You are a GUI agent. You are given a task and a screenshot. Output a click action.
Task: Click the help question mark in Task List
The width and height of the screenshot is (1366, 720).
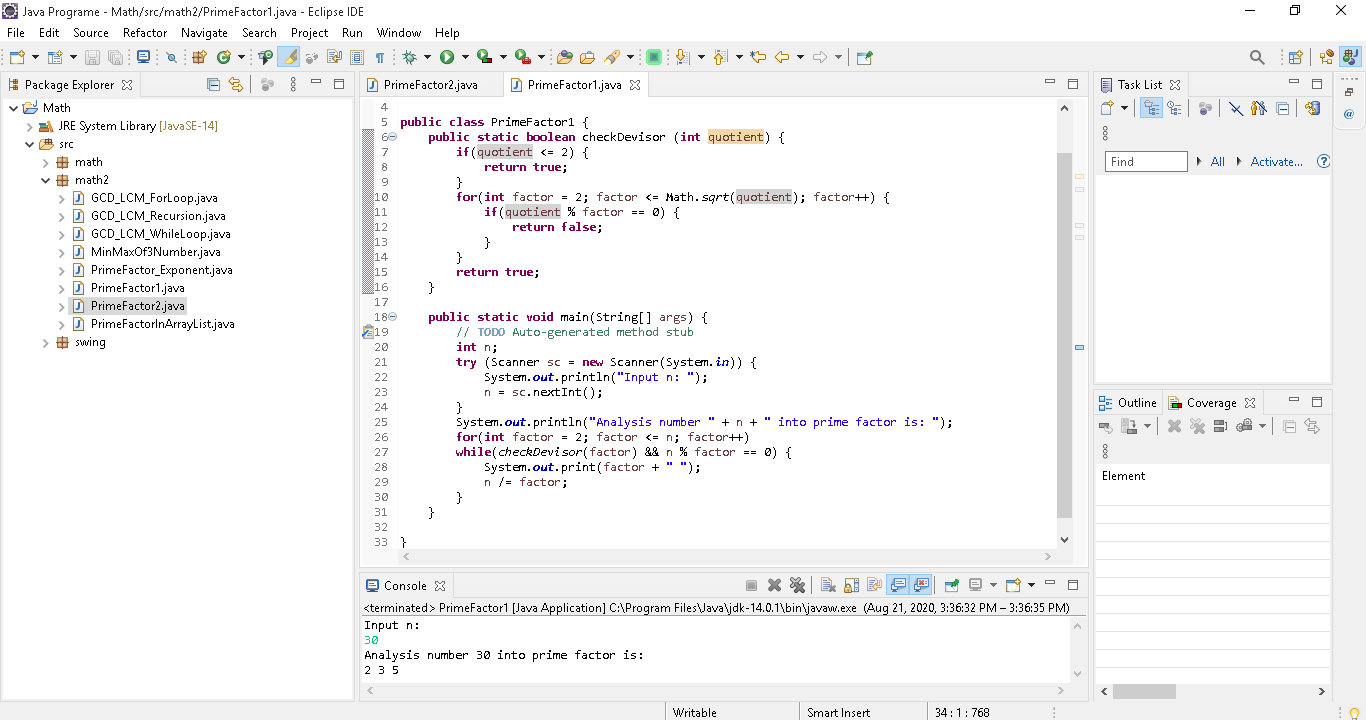click(1323, 161)
